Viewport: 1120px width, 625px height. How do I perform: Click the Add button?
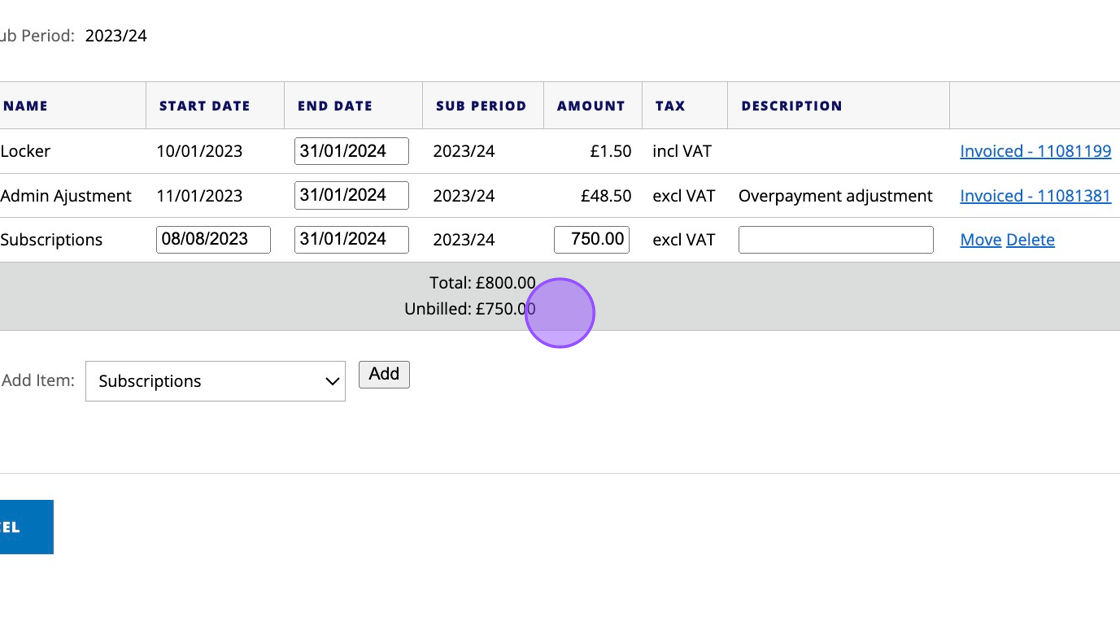pyautogui.click(x=384, y=374)
